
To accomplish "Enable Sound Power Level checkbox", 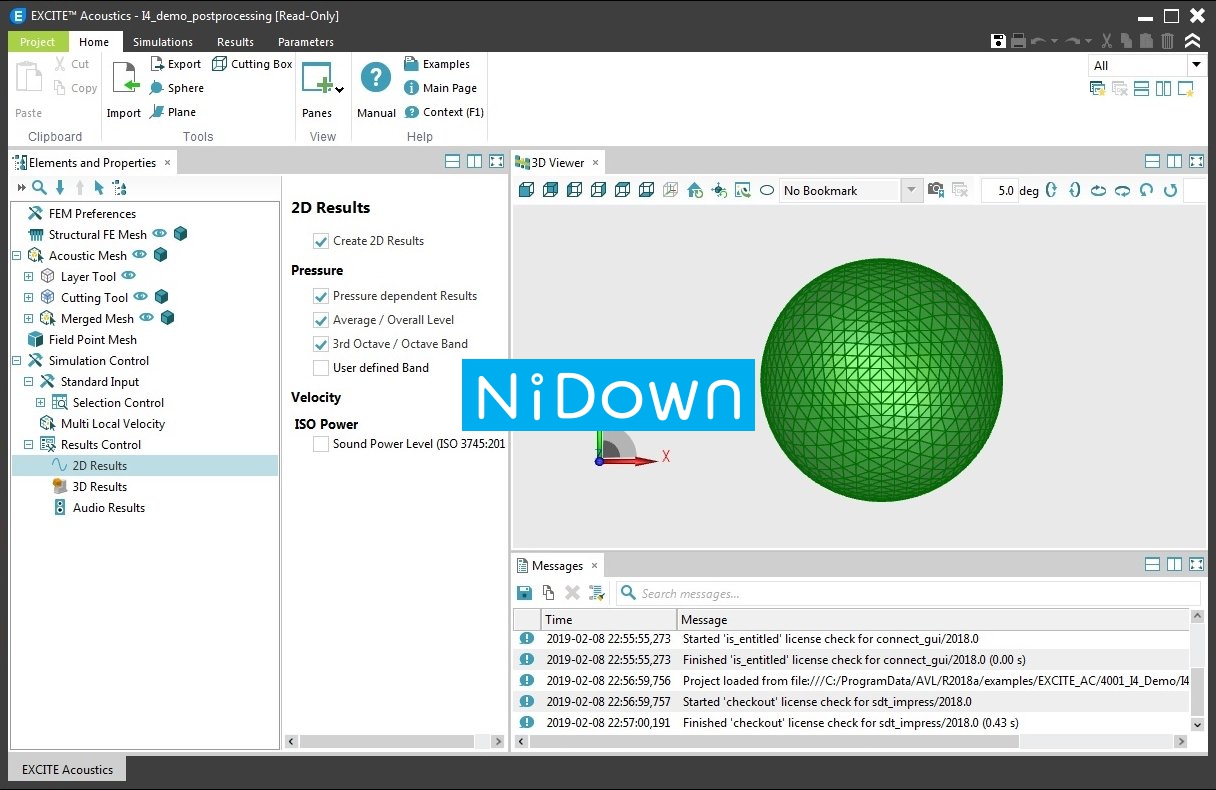I will (321, 444).
